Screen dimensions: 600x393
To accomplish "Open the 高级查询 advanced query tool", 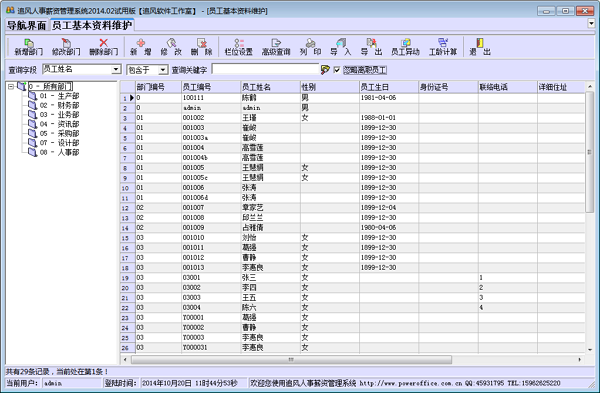I will pyautogui.click(x=276, y=47).
